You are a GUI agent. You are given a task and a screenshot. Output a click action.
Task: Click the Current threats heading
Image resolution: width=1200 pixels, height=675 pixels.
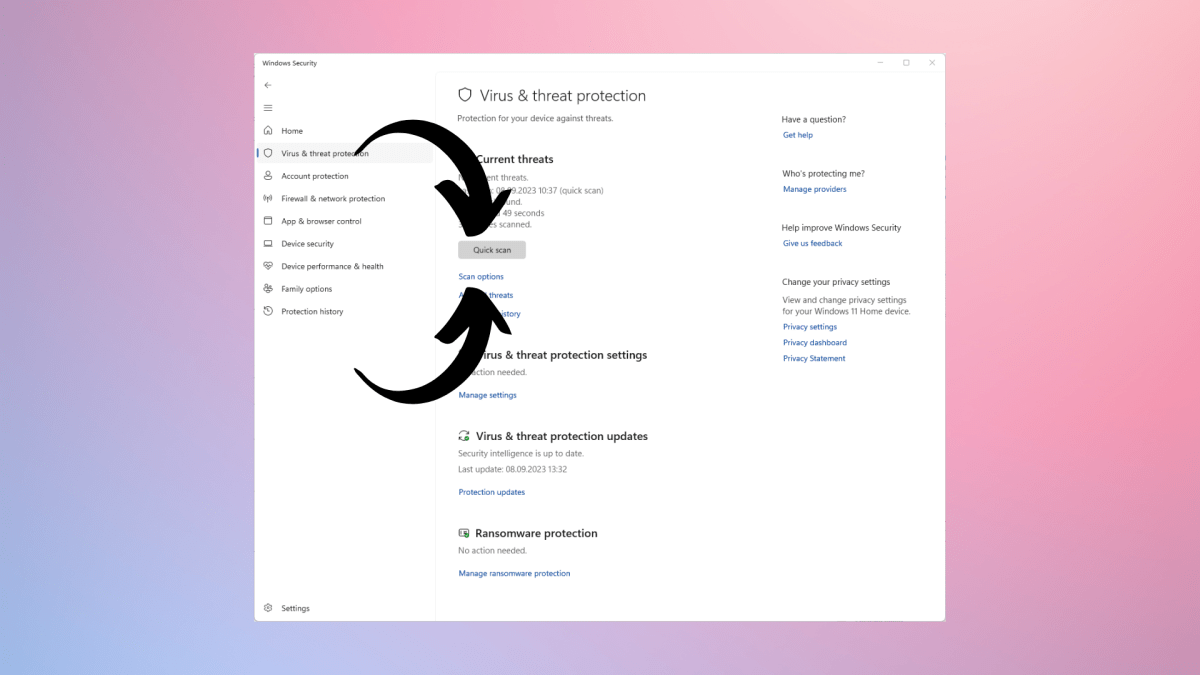click(x=514, y=159)
